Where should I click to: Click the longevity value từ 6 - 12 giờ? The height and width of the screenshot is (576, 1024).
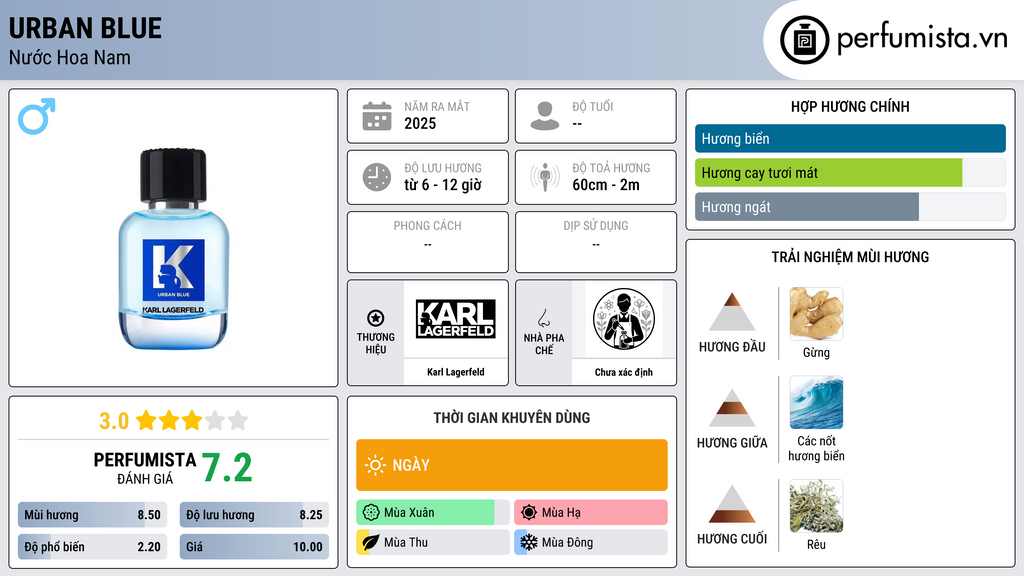point(443,185)
